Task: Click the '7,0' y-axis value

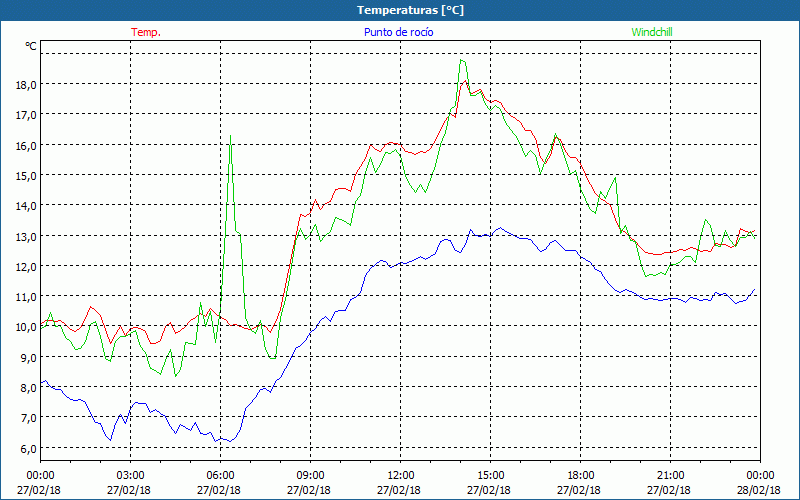Action: pos(28,418)
